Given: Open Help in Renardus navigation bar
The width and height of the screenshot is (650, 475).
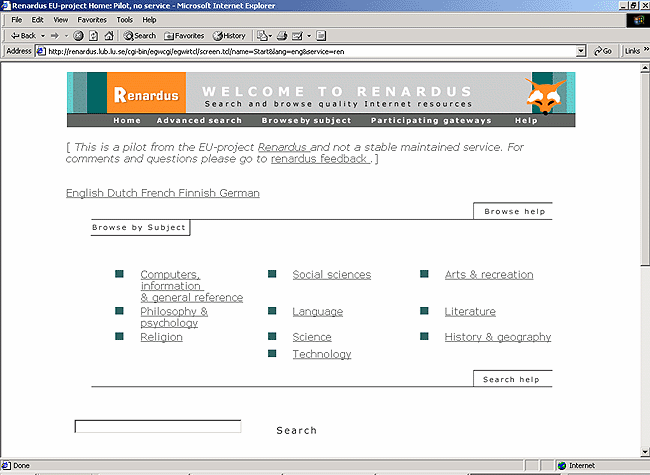Looking at the screenshot, I should click(x=526, y=121).
